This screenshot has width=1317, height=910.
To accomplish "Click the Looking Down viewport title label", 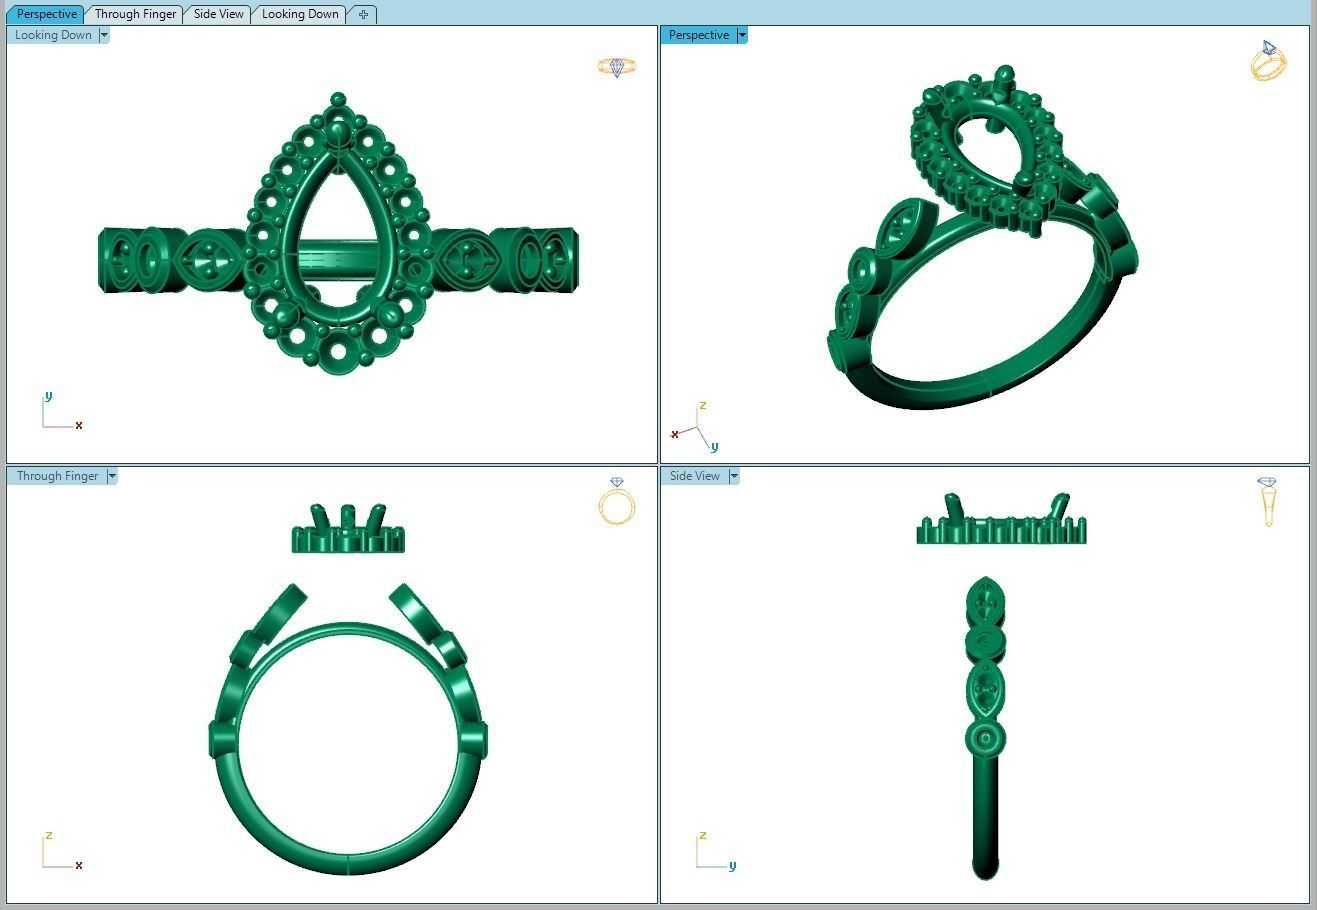I will 53,35.
